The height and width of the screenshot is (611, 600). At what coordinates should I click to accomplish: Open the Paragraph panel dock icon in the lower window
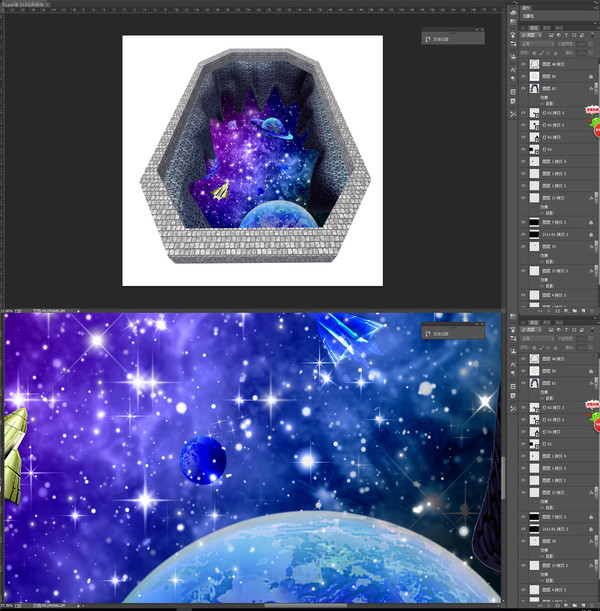pos(513,373)
